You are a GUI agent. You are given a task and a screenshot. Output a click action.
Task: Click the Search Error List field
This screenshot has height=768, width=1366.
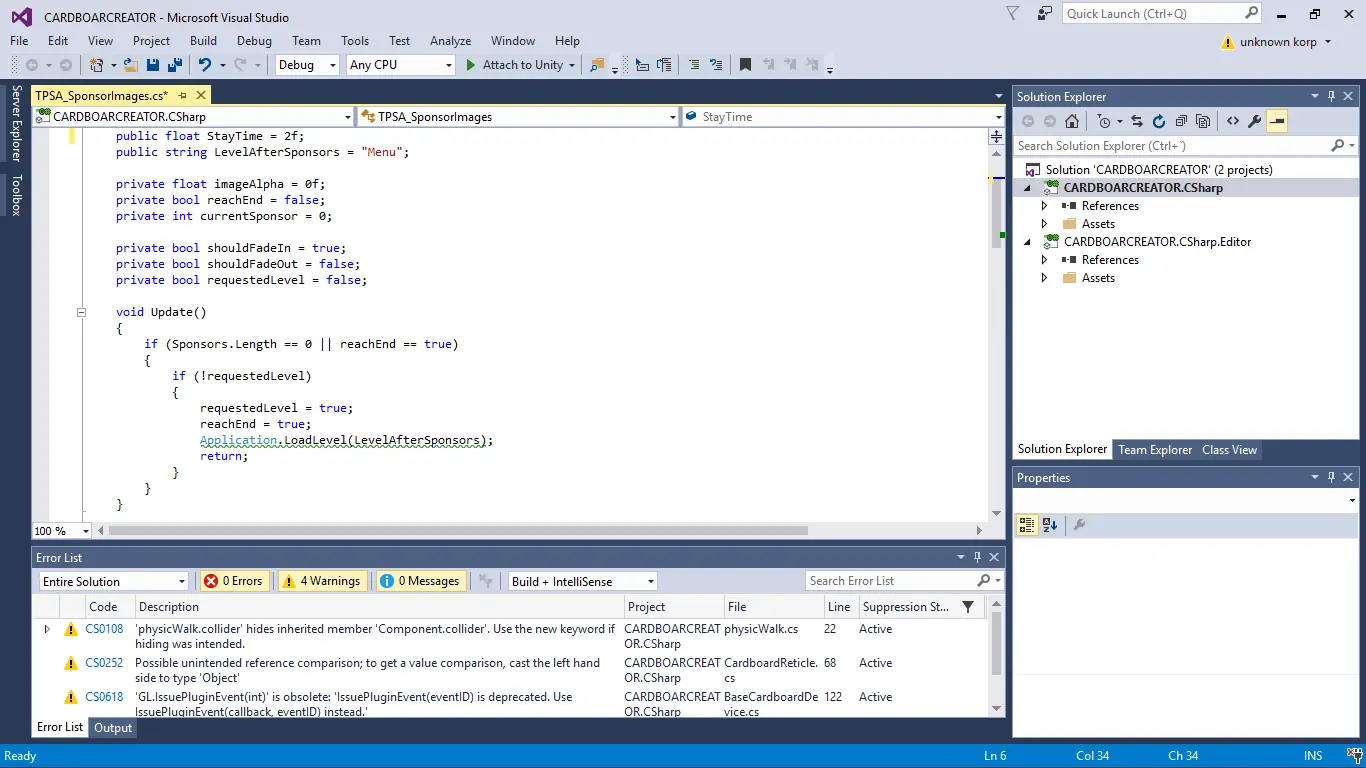tap(890, 581)
